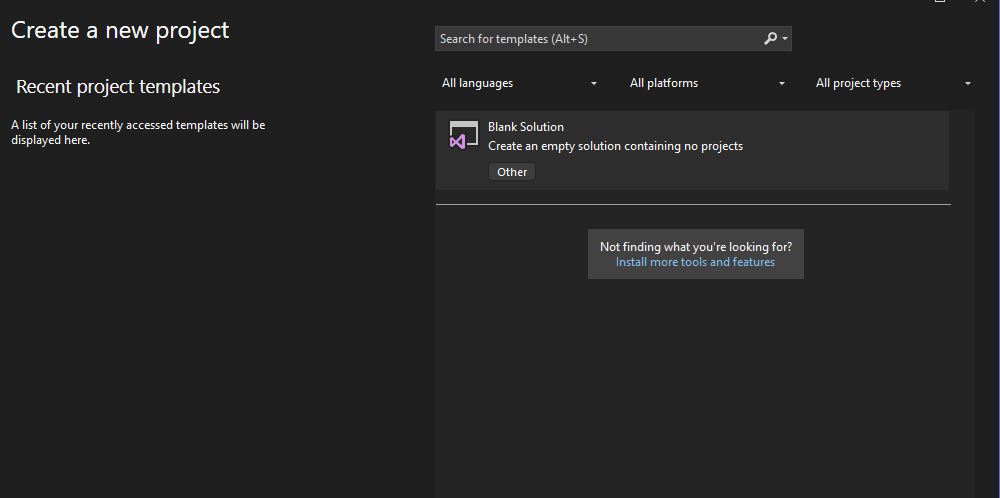Viewport: 1000px width, 498px height.
Task: Click the Other tag on Blank Solution
Action: (x=512, y=172)
